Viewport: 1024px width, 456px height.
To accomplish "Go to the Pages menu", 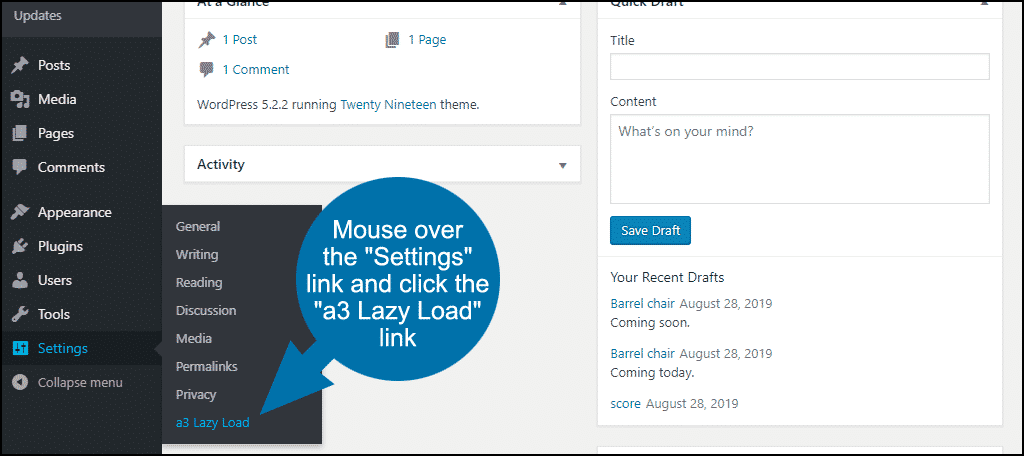I will tap(56, 133).
